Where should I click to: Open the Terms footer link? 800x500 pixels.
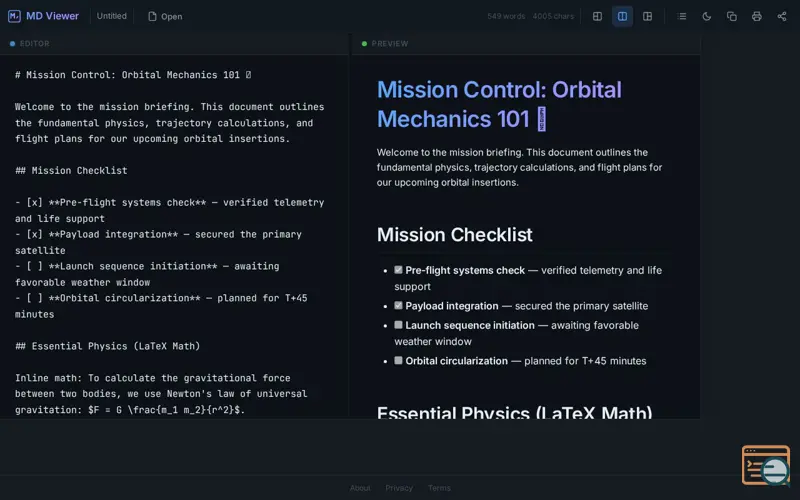point(439,488)
